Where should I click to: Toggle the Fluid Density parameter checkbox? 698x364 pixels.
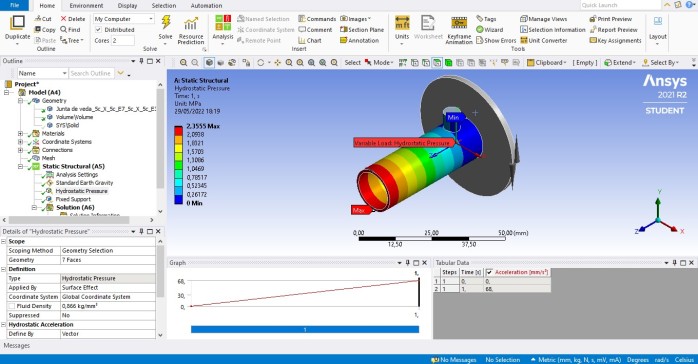point(11,306)
